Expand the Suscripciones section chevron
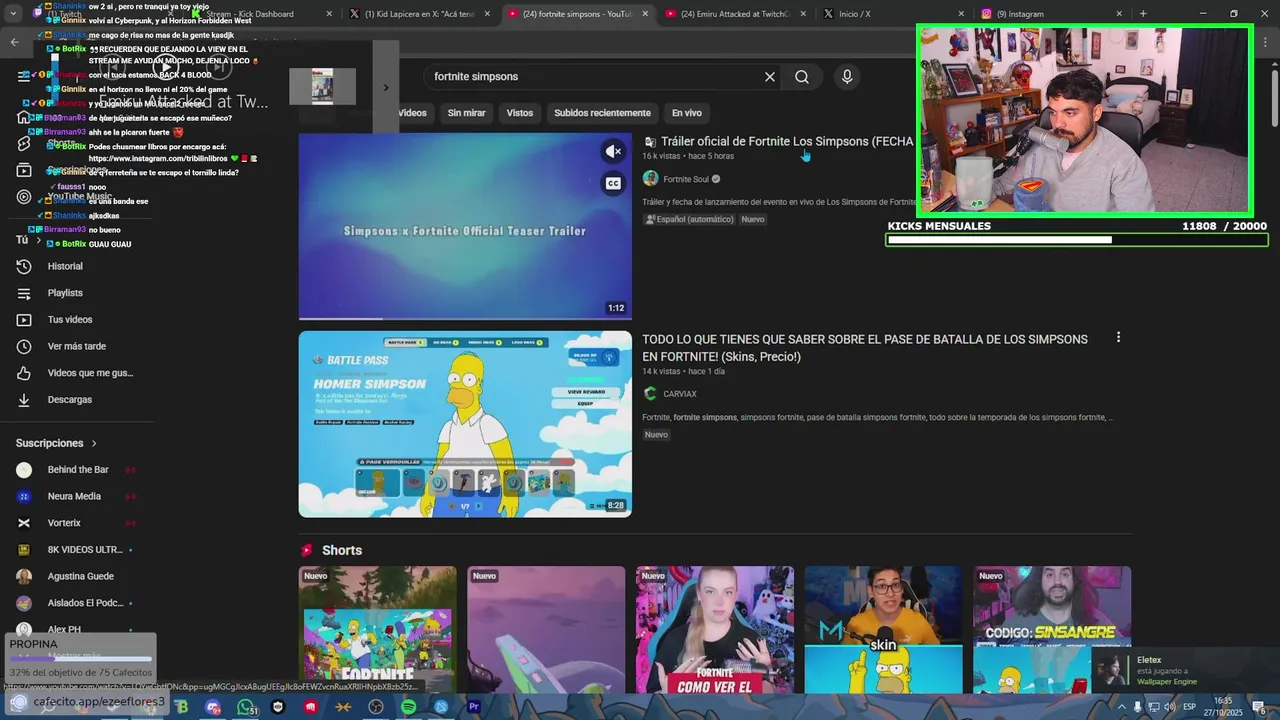1280x720 pixels. pyautogui.click(x=94, y=443)
